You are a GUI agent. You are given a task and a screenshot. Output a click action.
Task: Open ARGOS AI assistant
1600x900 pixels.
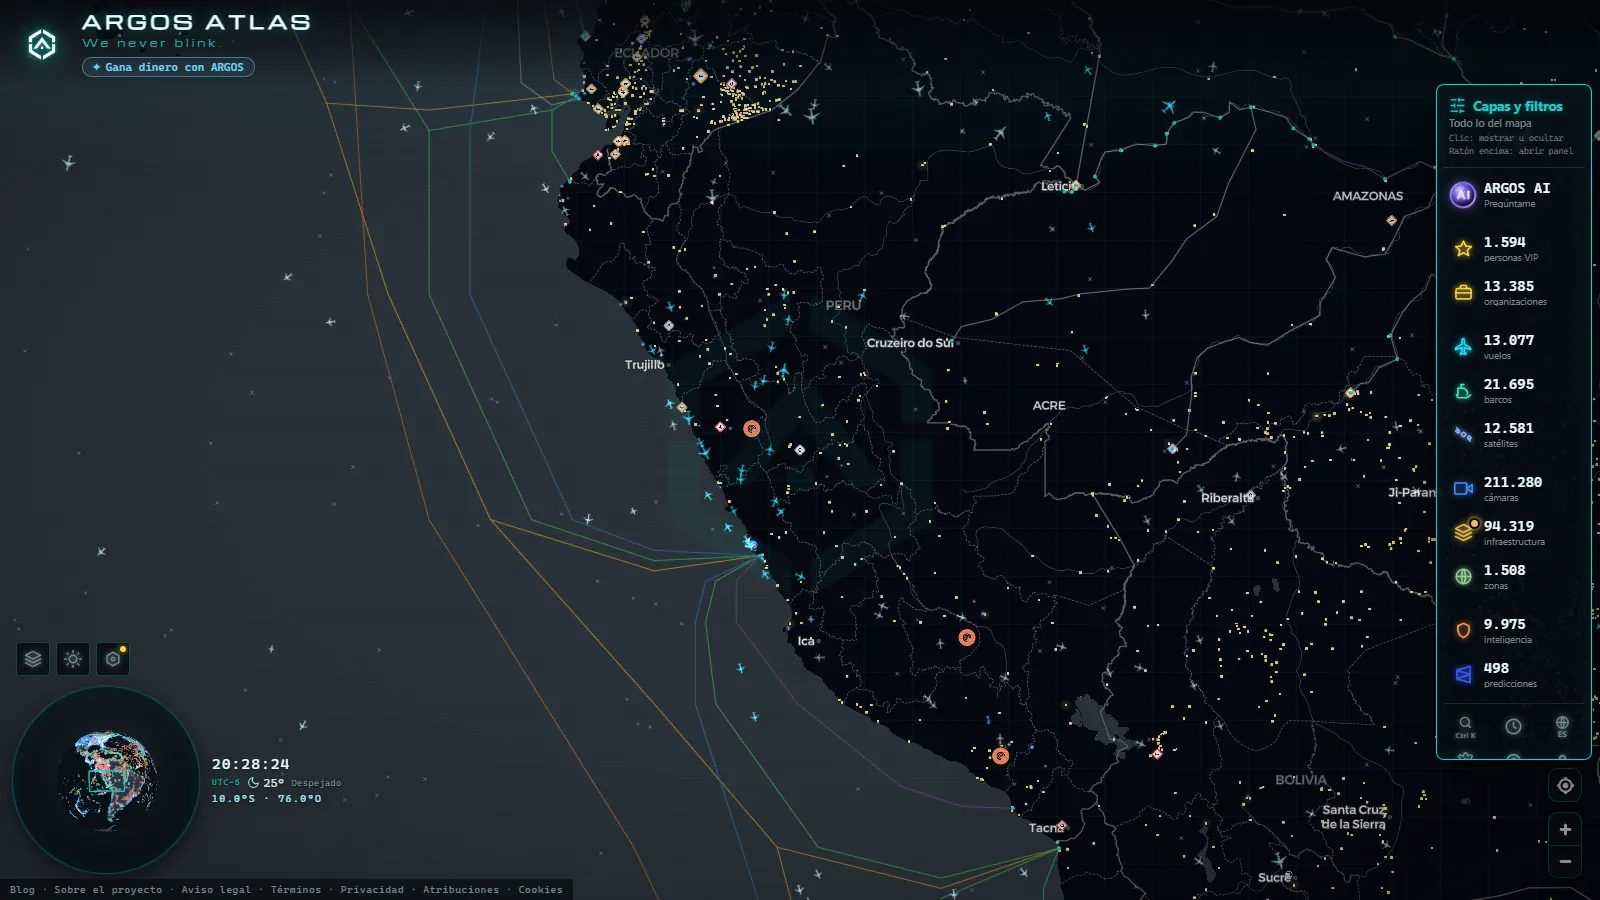[x=1514, y=194]
